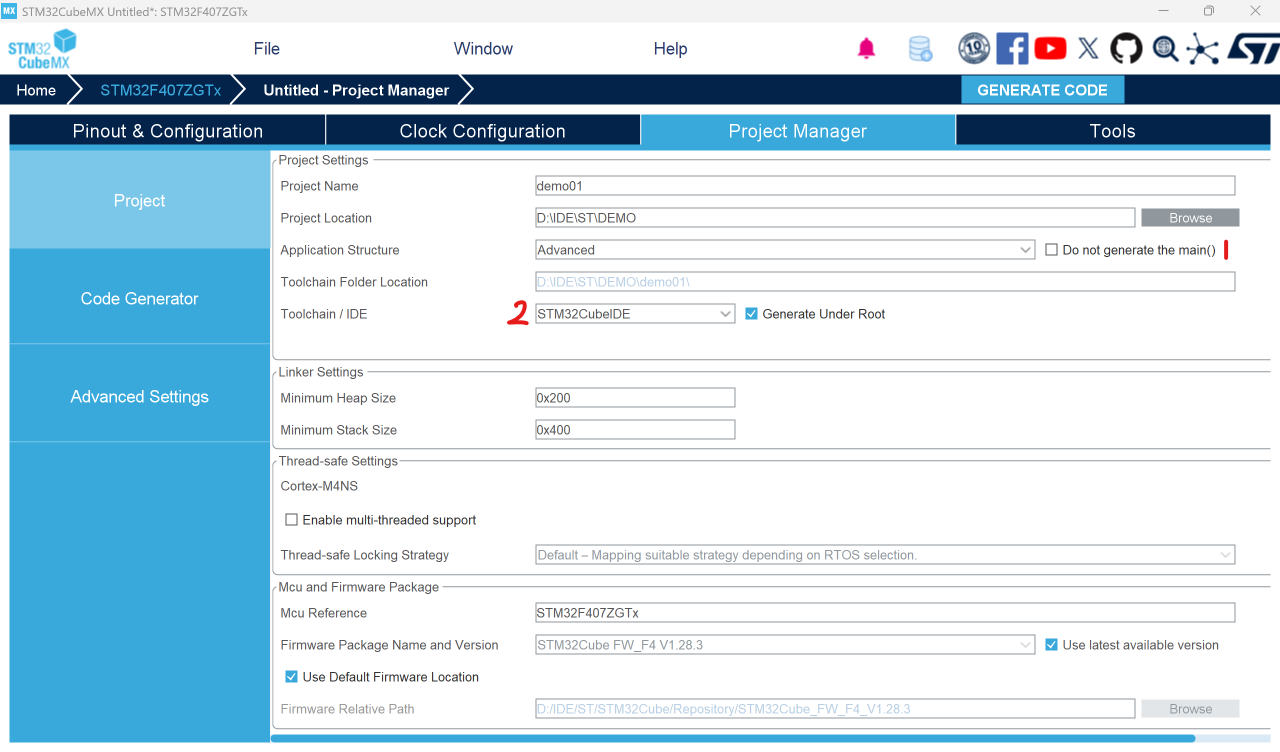Click the Thread-safe Settings group label
The image size is (1280, 752).
[338, 461]
